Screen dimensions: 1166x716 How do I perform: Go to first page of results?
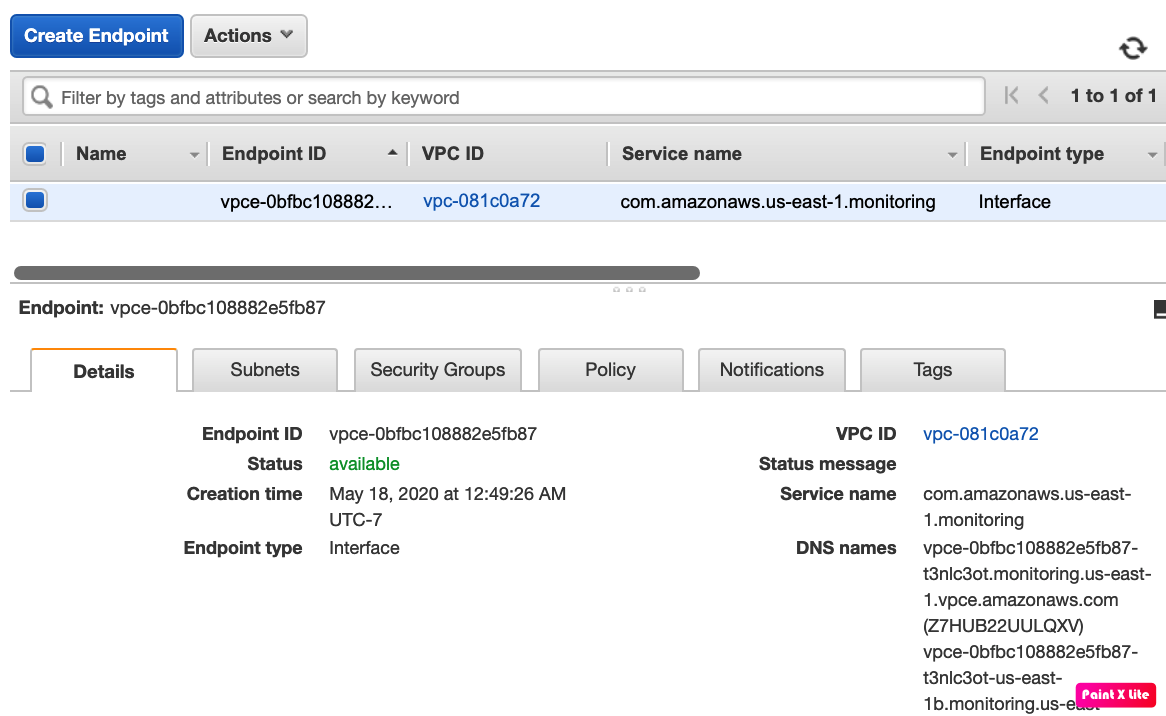[x=1011, y=96]
